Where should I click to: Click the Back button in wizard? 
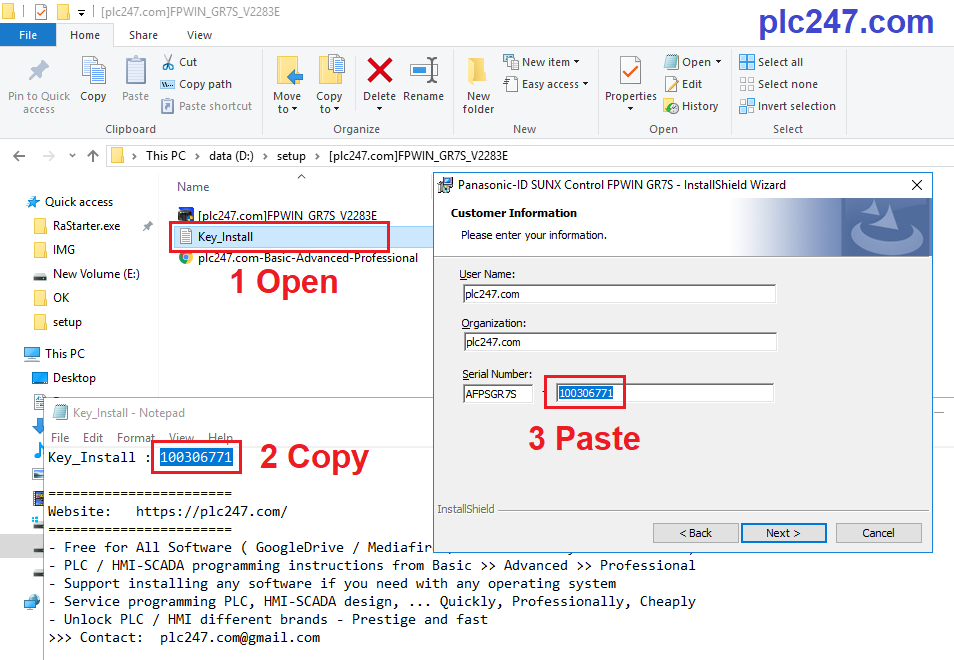[x=695, y=533]
